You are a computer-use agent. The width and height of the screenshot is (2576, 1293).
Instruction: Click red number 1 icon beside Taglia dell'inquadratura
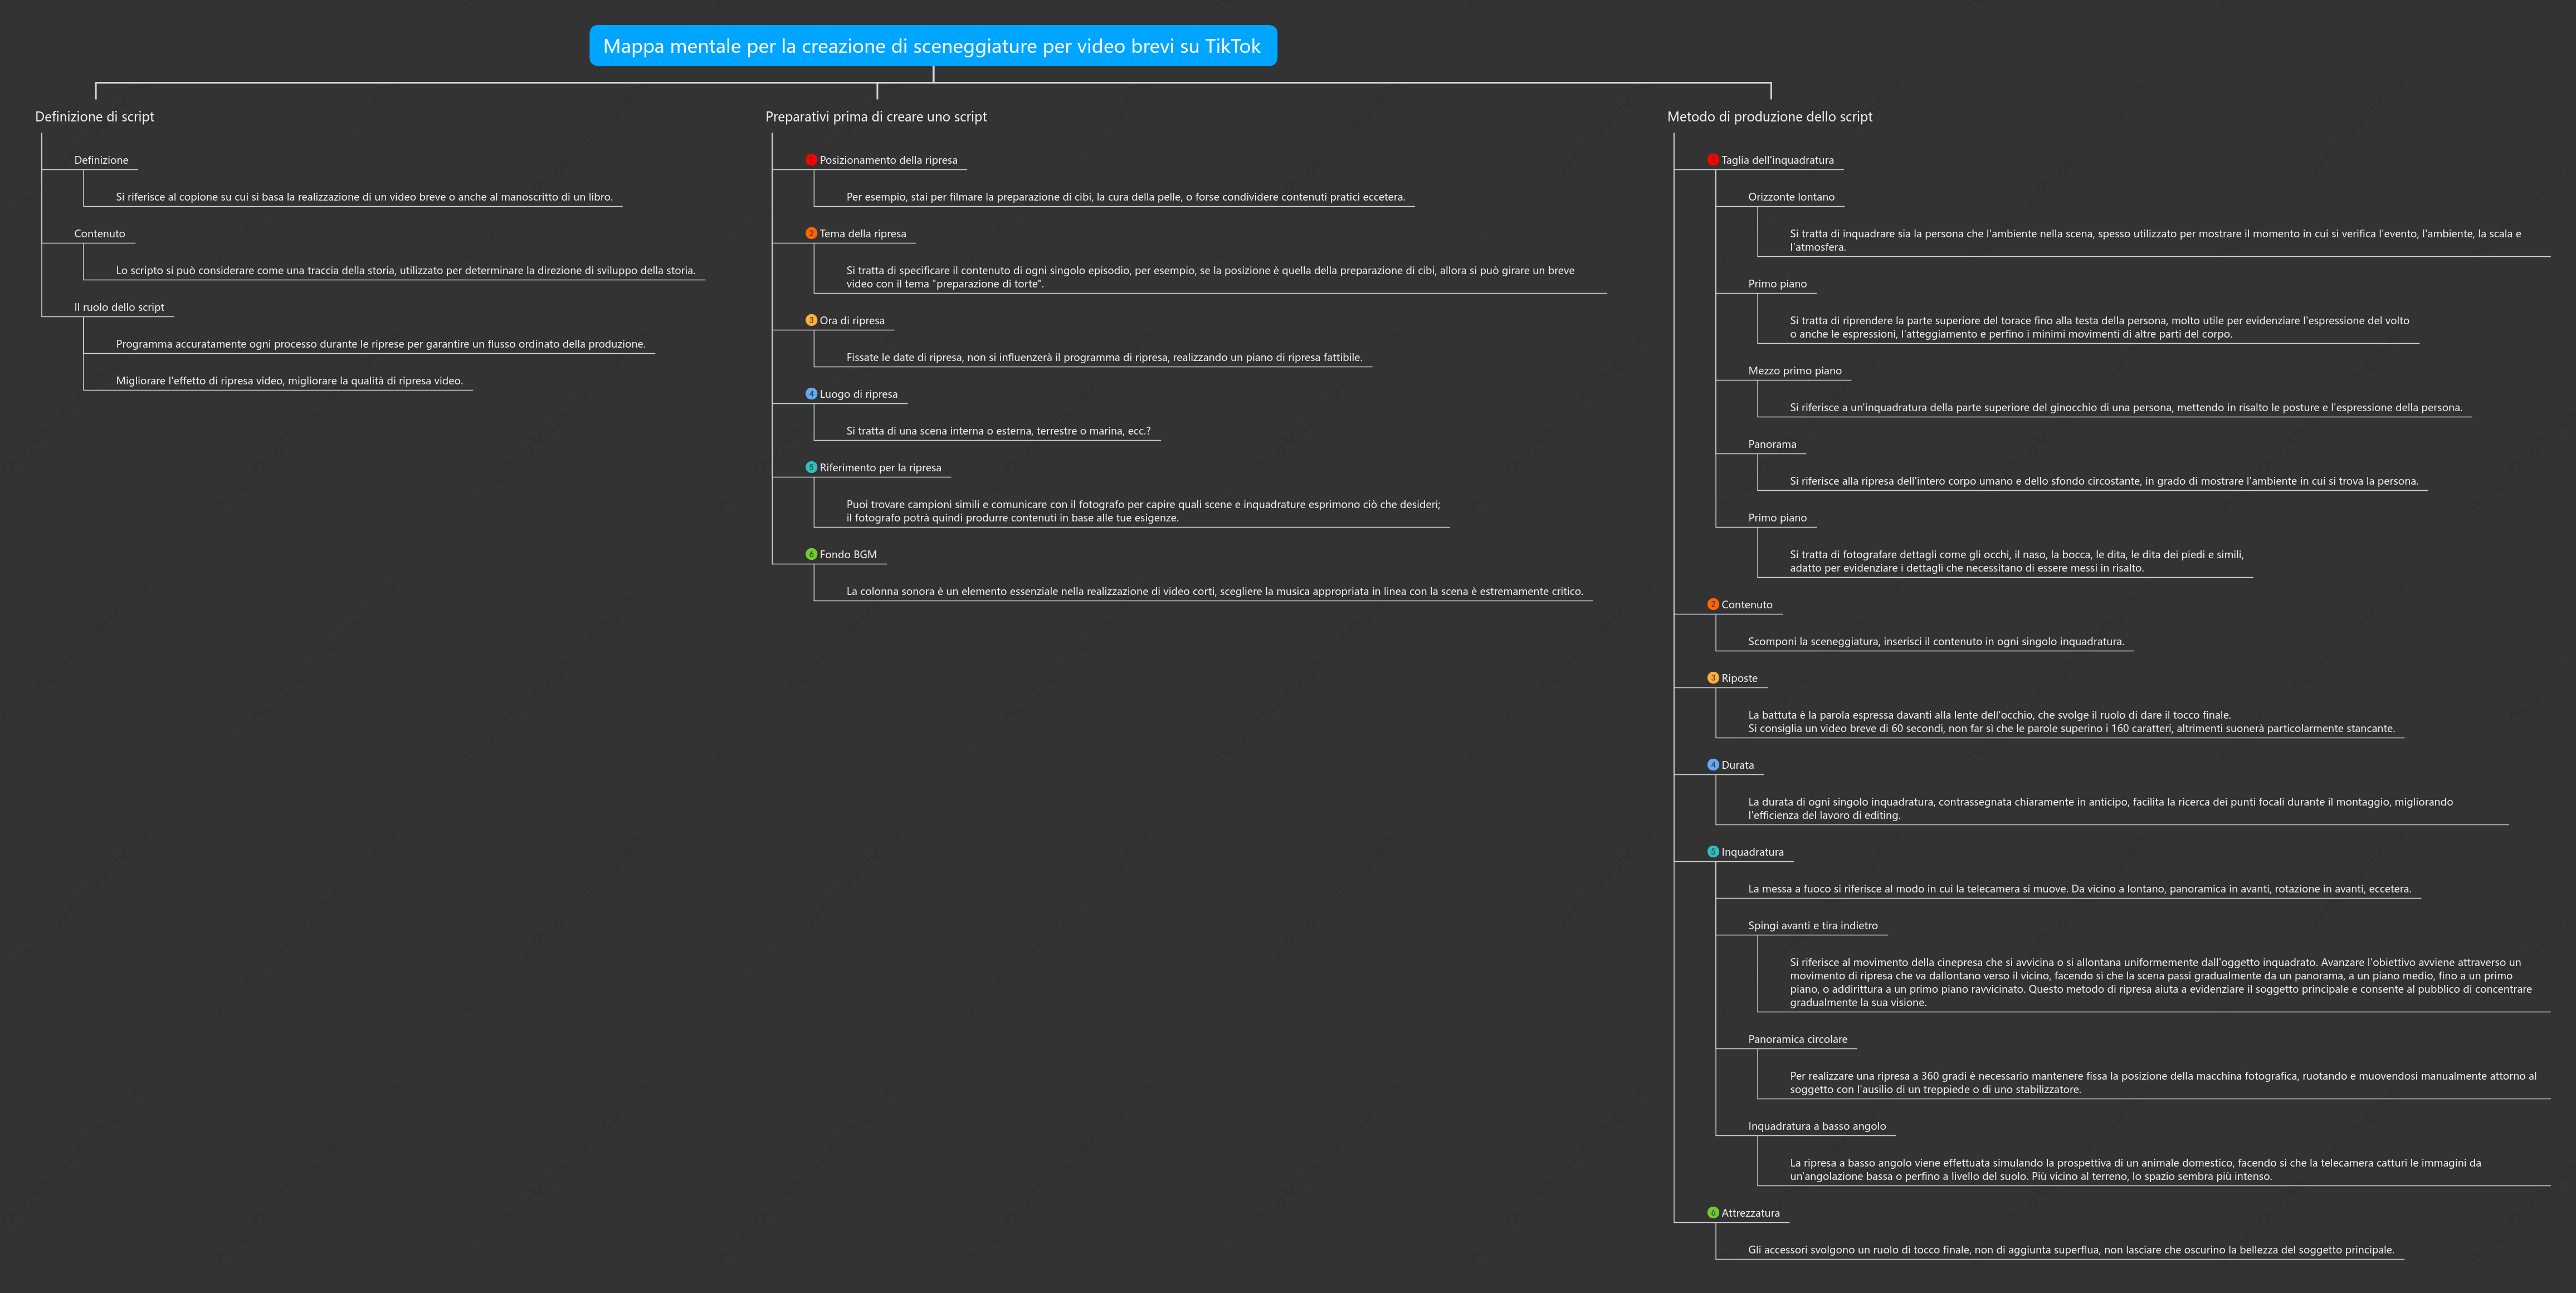pos(1713,160)
